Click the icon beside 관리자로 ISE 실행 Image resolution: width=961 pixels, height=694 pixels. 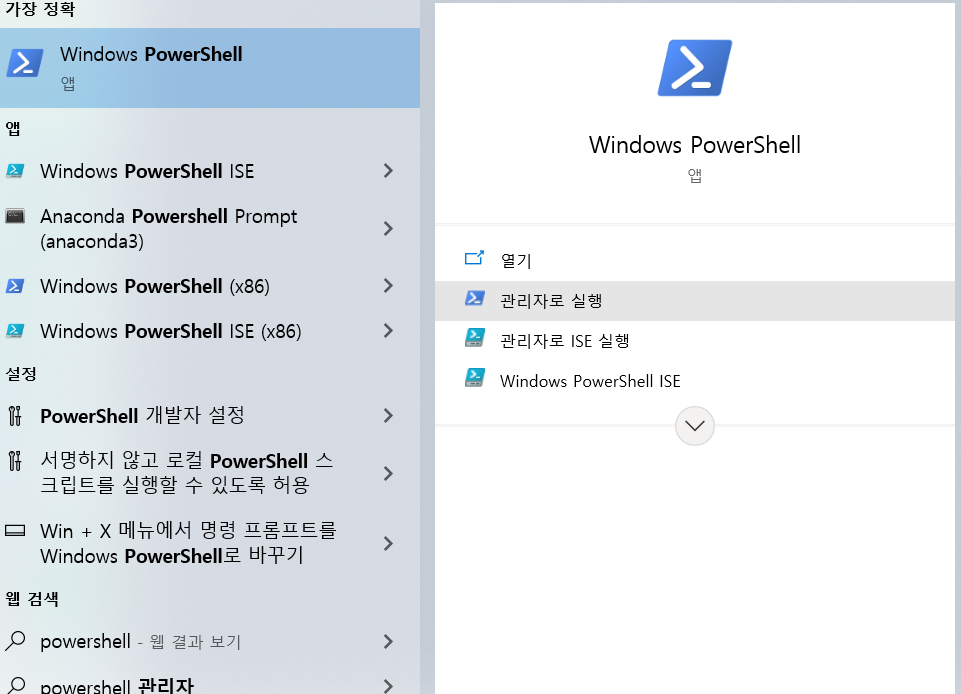click(474, 338)
